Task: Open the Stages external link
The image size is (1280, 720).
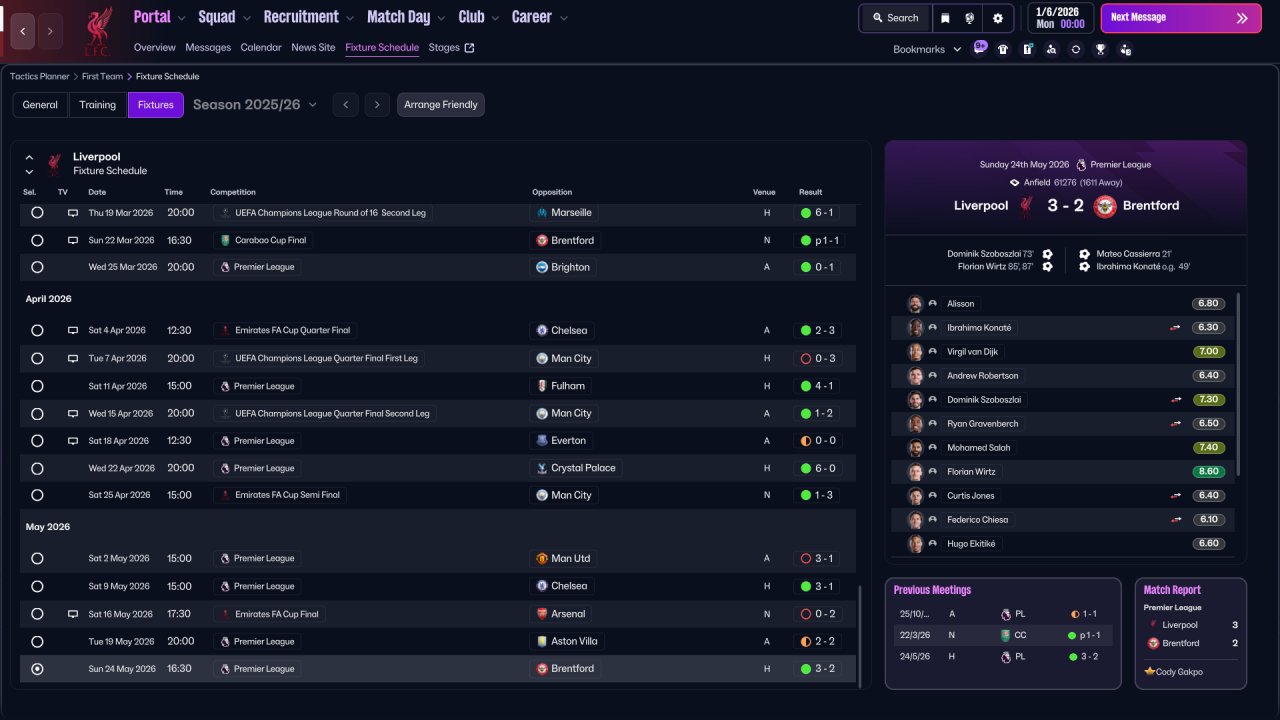Action: click(451, 48)
